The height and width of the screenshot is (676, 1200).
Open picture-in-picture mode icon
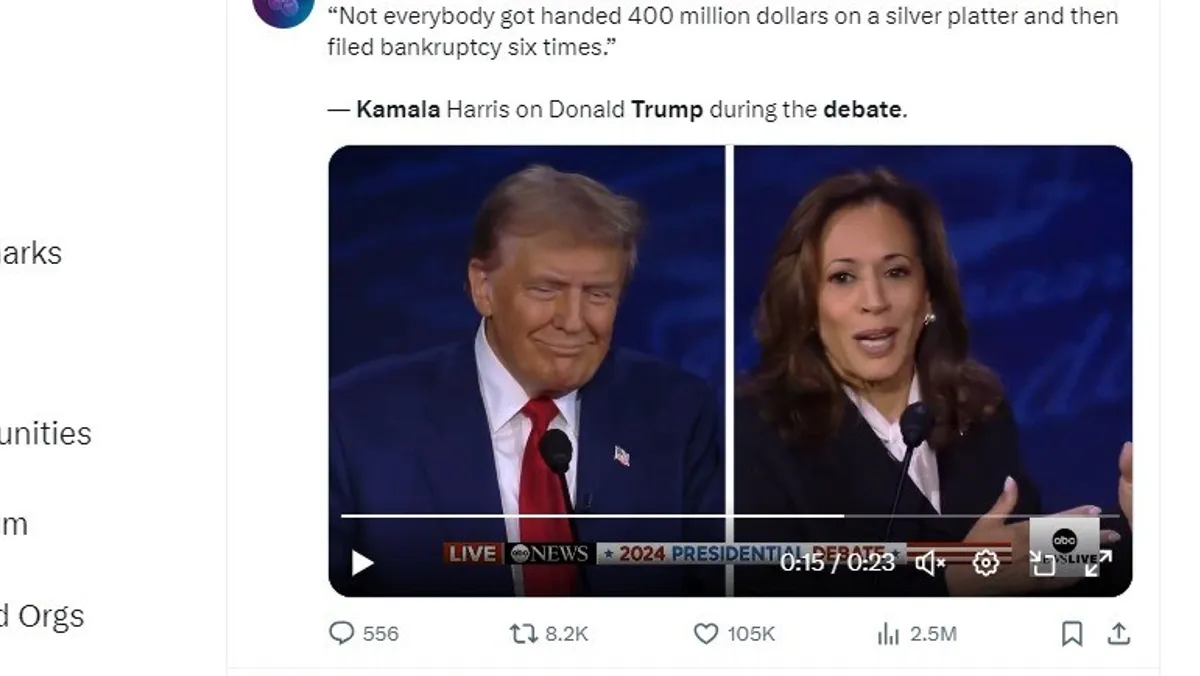(x=1043, y=563)
